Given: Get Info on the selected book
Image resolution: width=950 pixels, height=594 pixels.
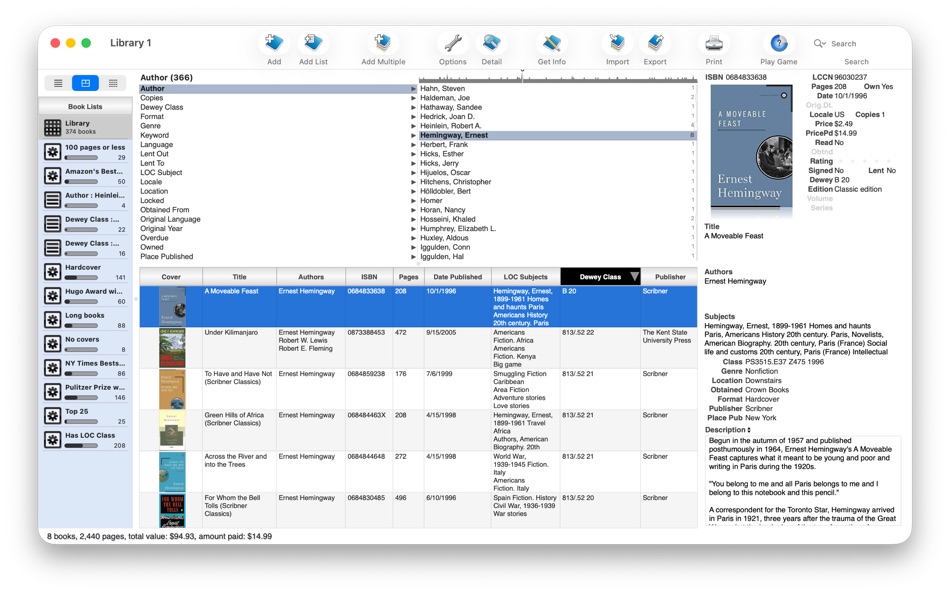Looking at the screenshot, I should point(551,42).
